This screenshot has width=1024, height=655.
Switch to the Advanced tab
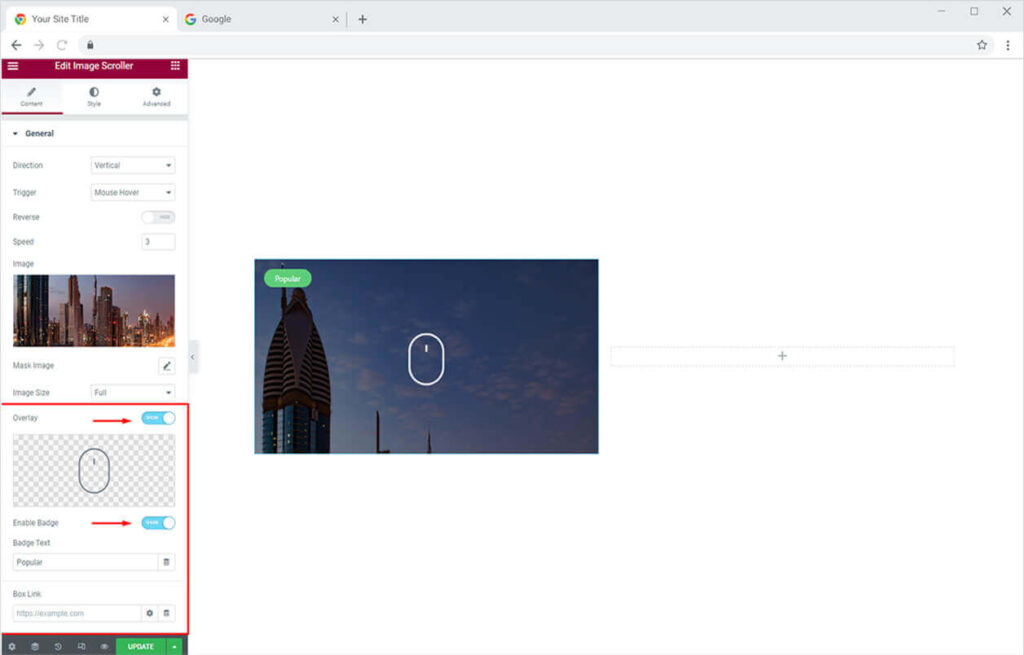(156, 96)
